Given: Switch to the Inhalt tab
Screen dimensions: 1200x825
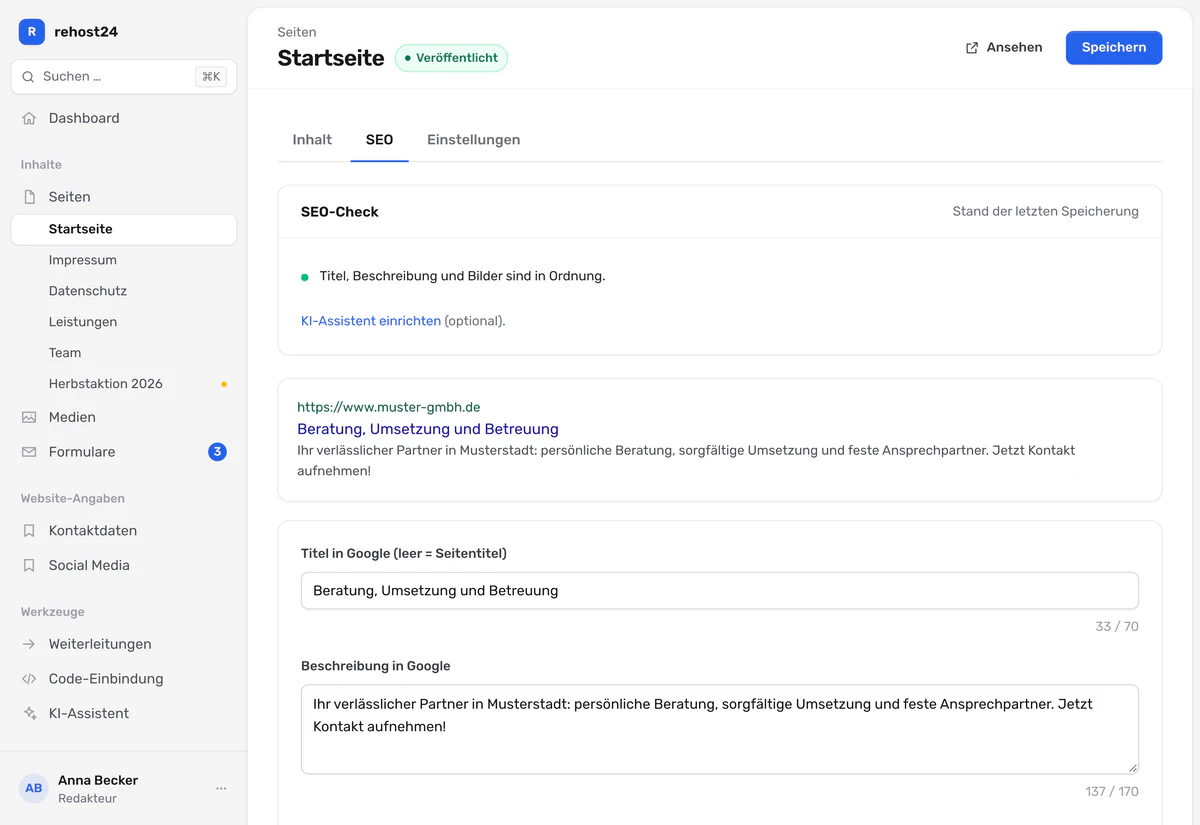Looking at the screenshot, I should tap(312, 140).
